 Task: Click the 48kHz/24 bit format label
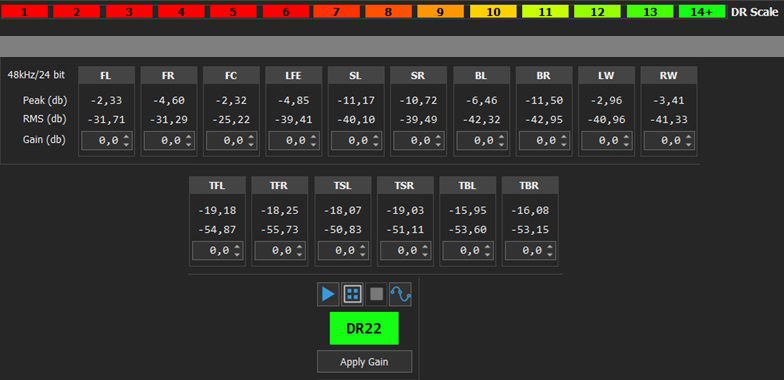(36, 76)
